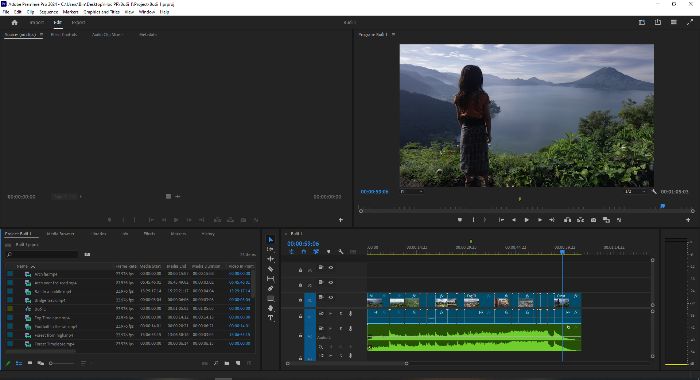Step forward one frame in Program monitor
Image resolution: width=700 pixels, height=380 pixels.
click(540, 220)
